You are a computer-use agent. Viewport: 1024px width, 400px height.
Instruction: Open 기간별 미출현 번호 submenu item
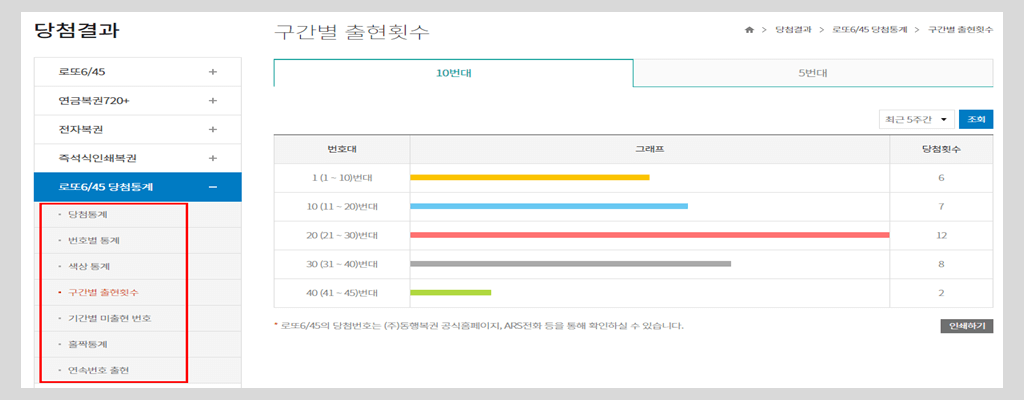click(x=110, y=318)
